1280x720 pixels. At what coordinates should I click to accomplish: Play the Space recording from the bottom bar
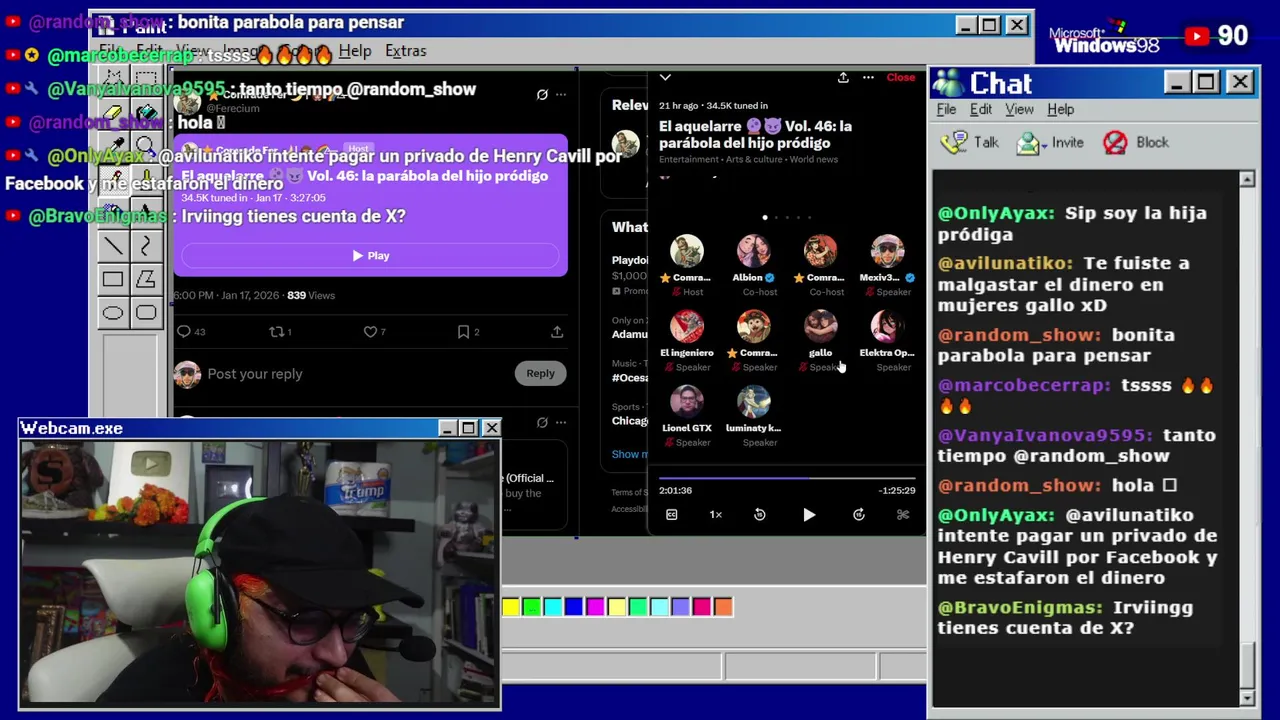pyautogui.click(x=809, y=514)
